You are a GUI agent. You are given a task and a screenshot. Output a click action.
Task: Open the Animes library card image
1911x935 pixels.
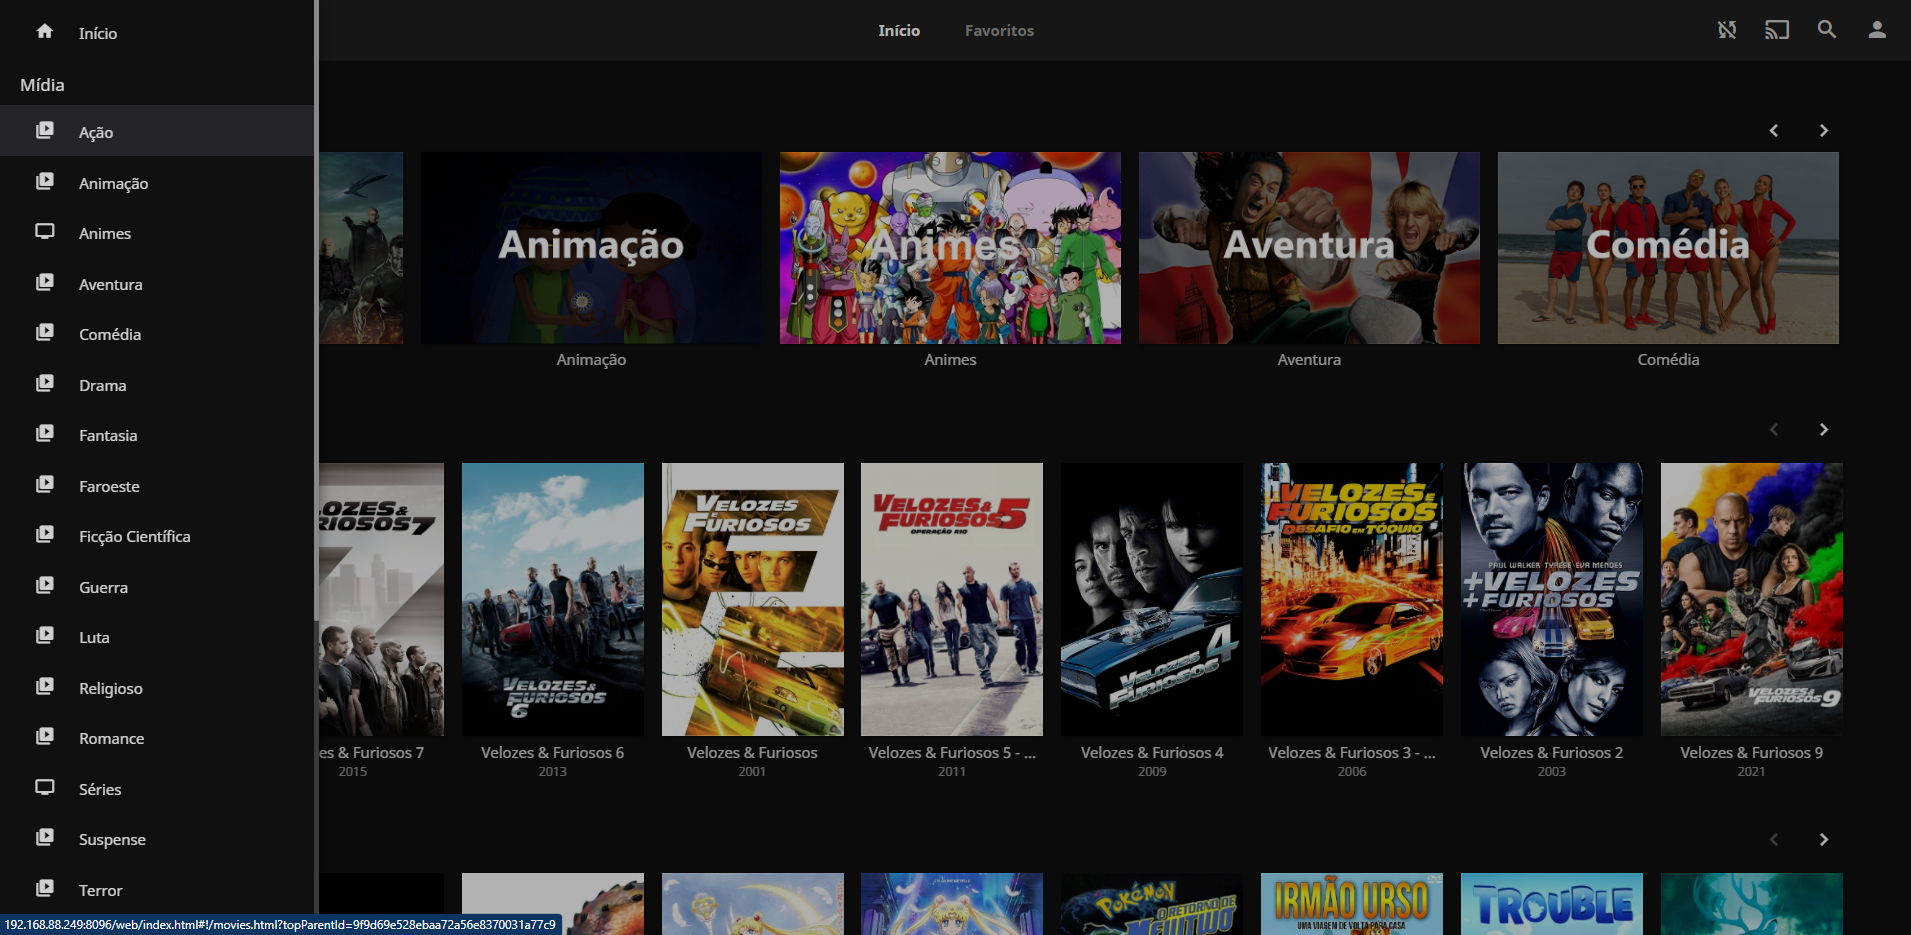pos(950,248)
